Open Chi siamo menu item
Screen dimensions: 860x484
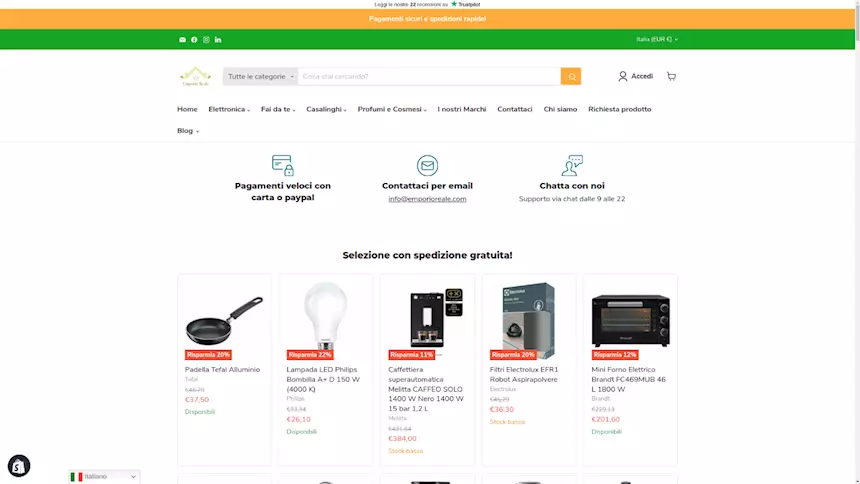point(560,109)
